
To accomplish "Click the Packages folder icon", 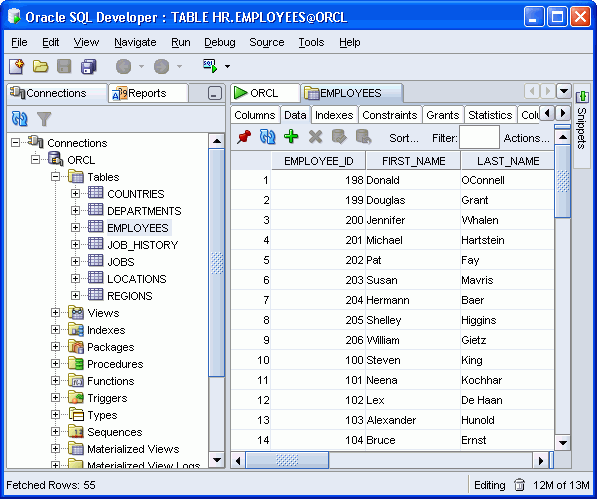I will (76, 347).
